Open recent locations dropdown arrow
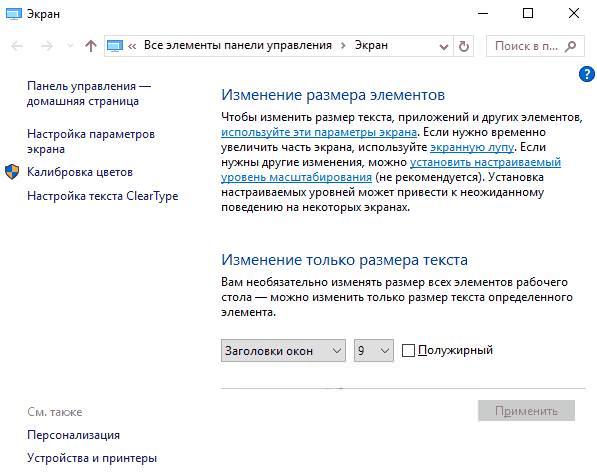Screen dimensions: 597x473 70,46
